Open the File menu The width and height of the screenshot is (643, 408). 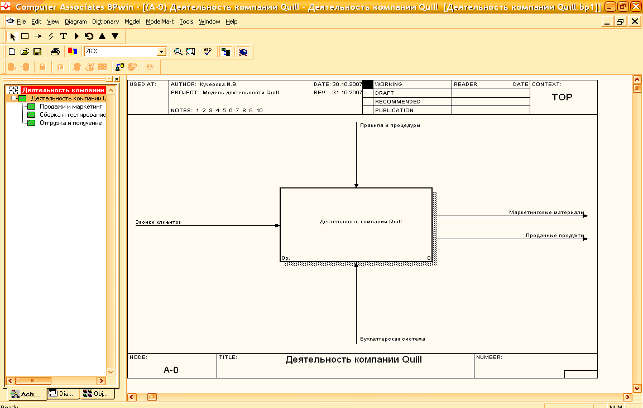21,22
